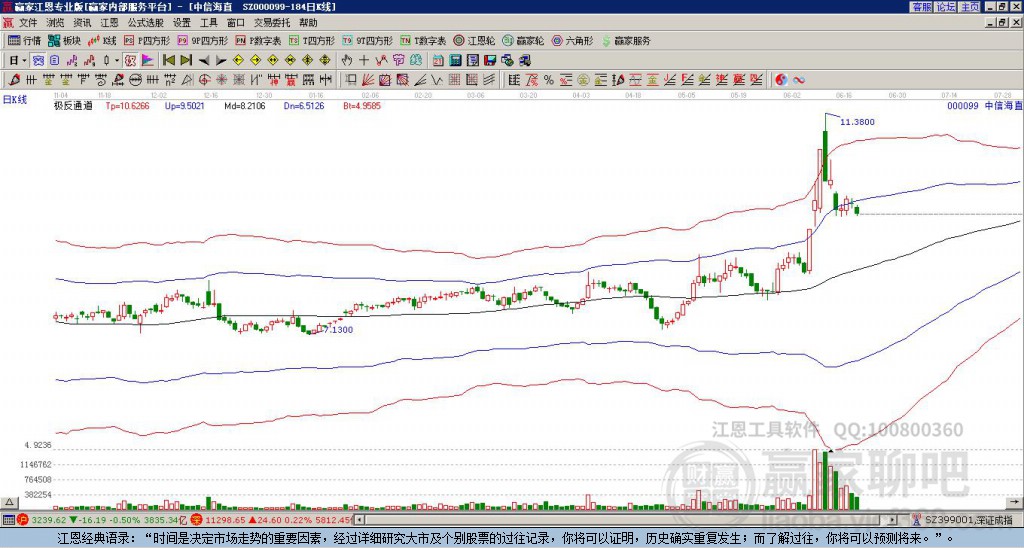Click the 11.3800 high price label
The height and width of the screenshot is (548, 1024).
click(857, 122)
